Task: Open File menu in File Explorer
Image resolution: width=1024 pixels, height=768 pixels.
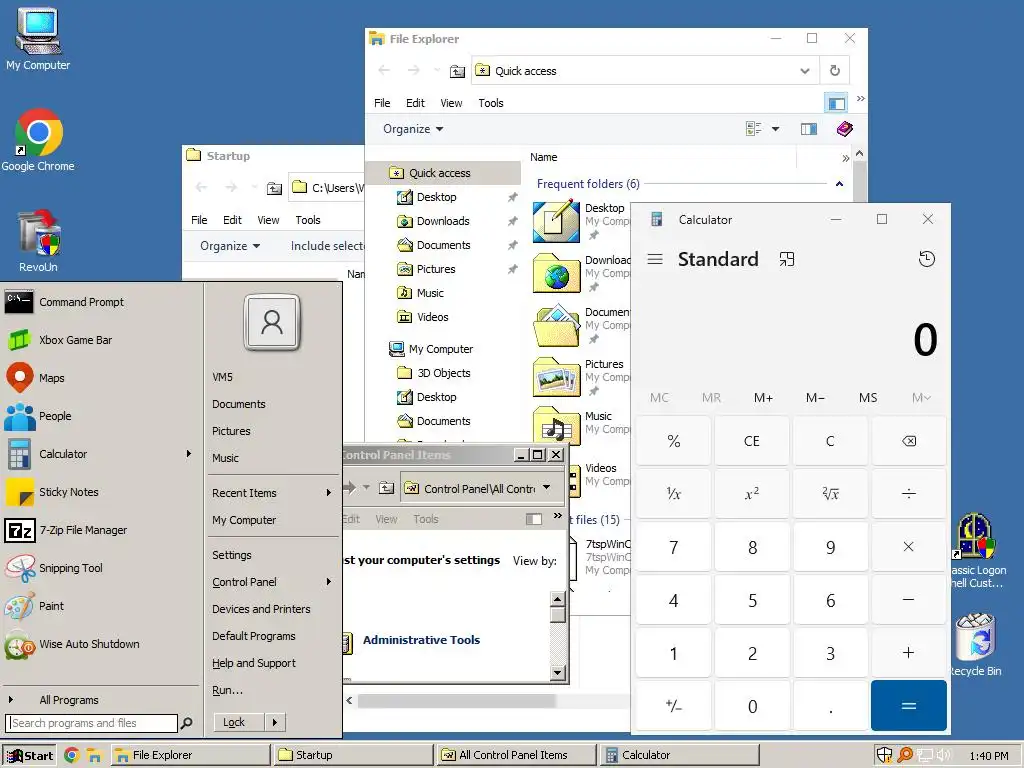Action: pos(382,103)
